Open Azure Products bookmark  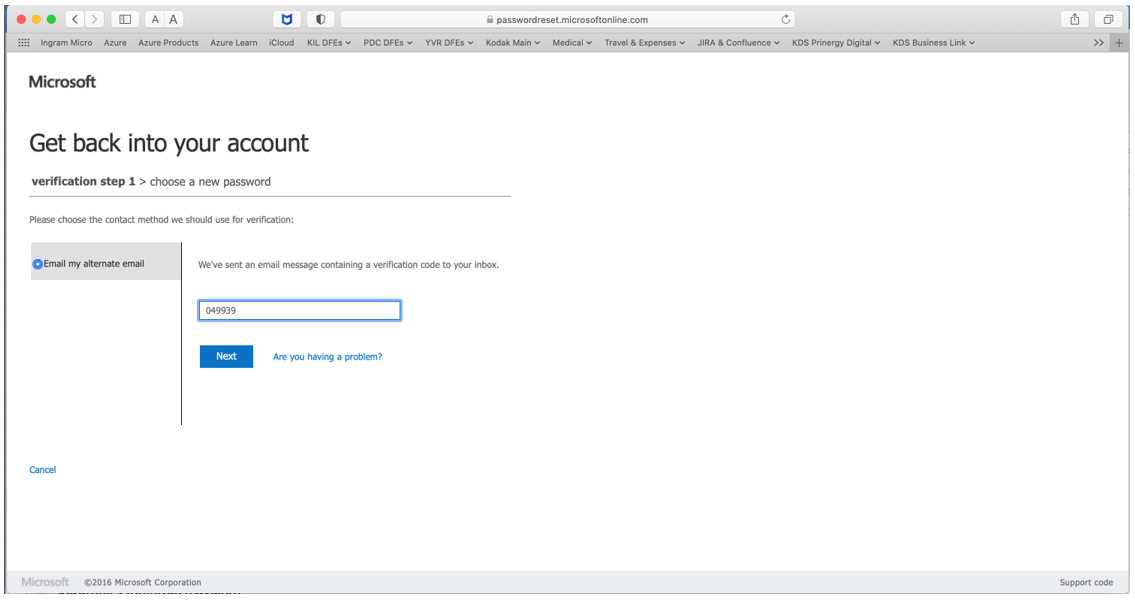(168, 43)
